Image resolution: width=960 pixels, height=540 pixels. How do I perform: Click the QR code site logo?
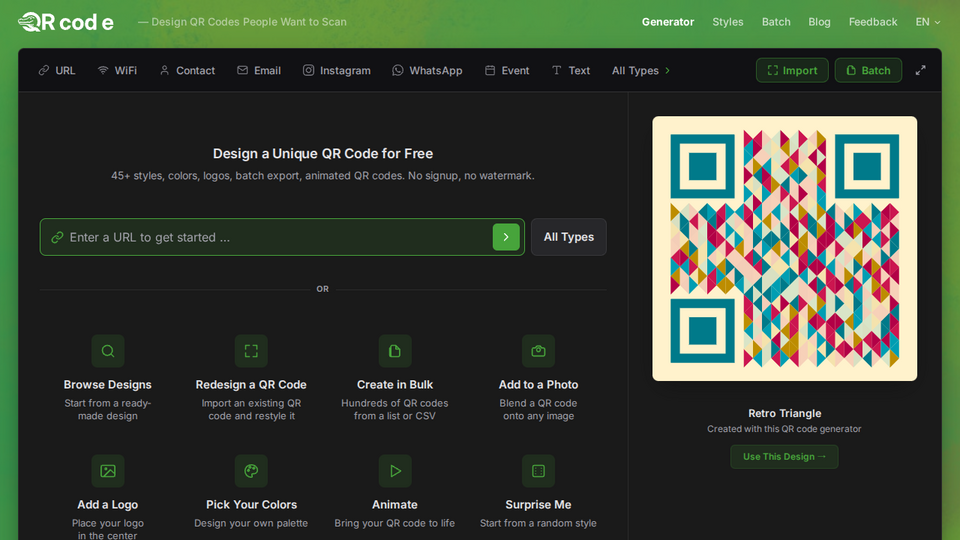66,22
